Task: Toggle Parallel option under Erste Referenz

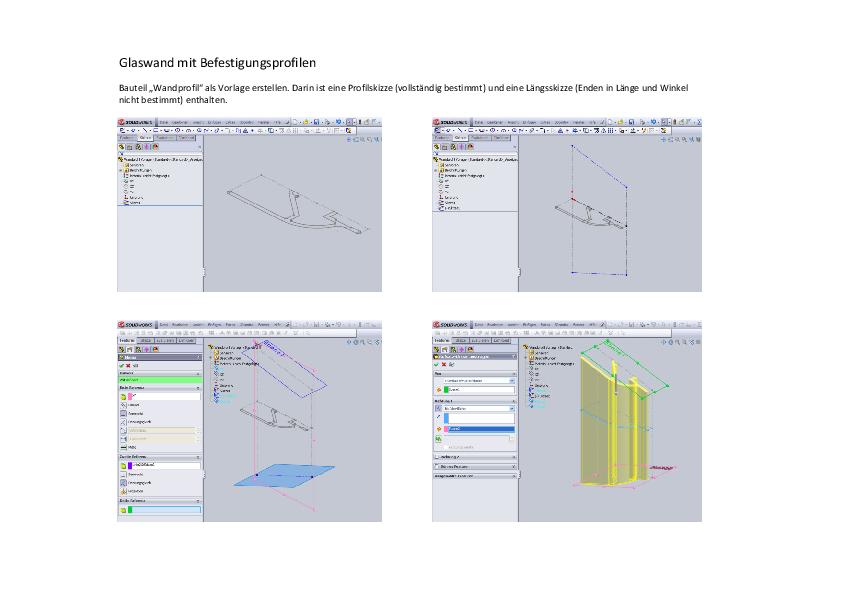Action: tap(124, 405)
